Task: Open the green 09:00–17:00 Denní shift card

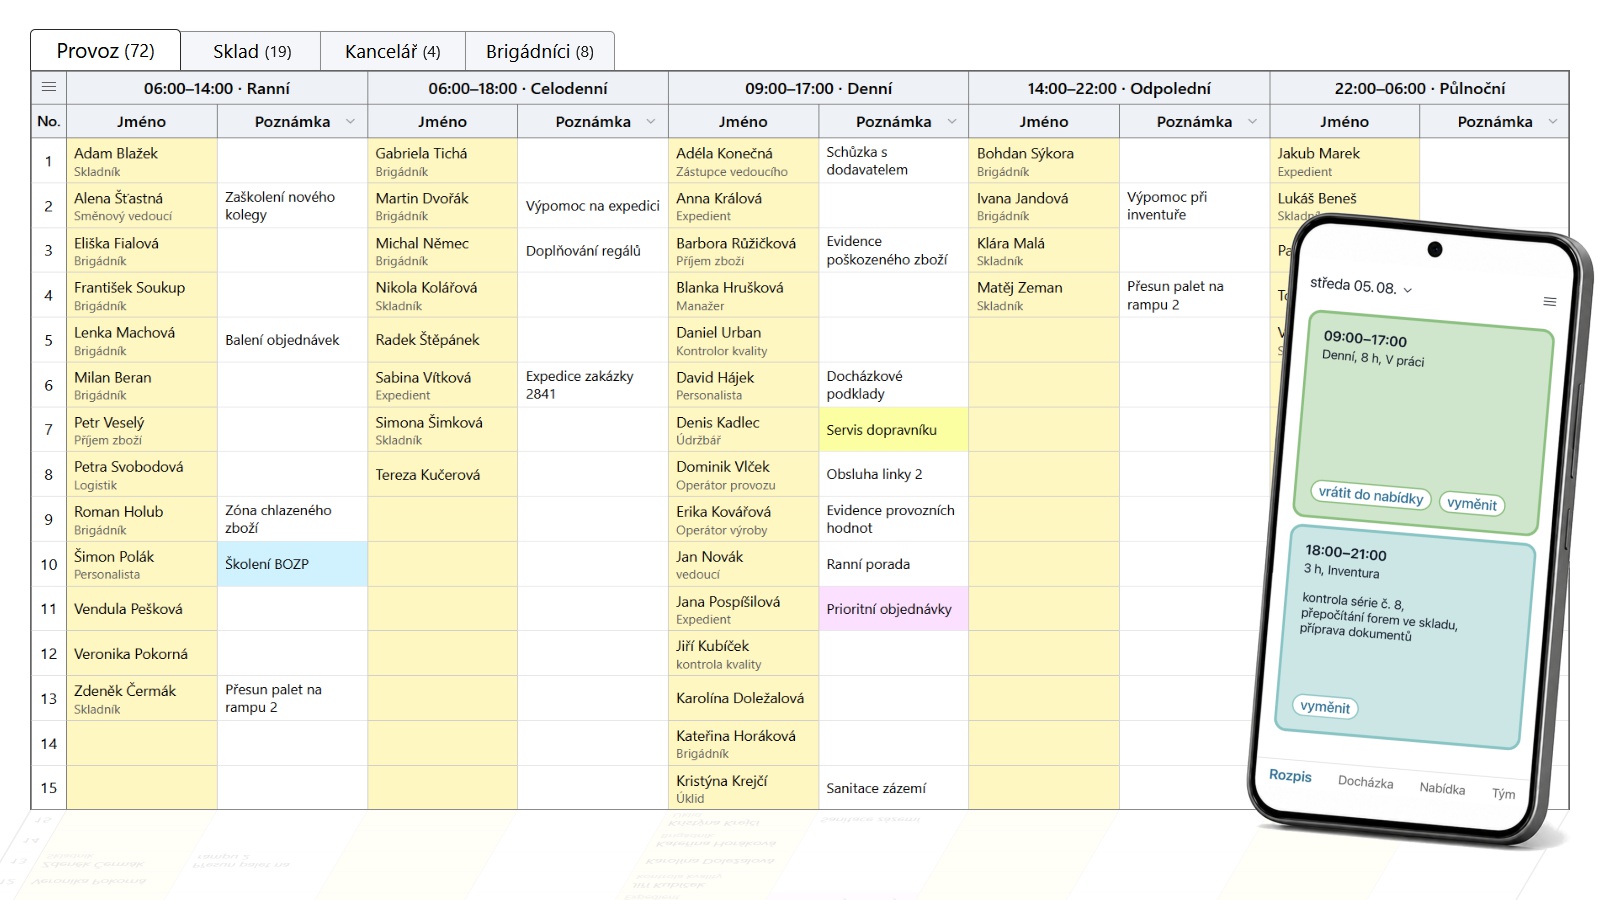Action: point(1425,422)
